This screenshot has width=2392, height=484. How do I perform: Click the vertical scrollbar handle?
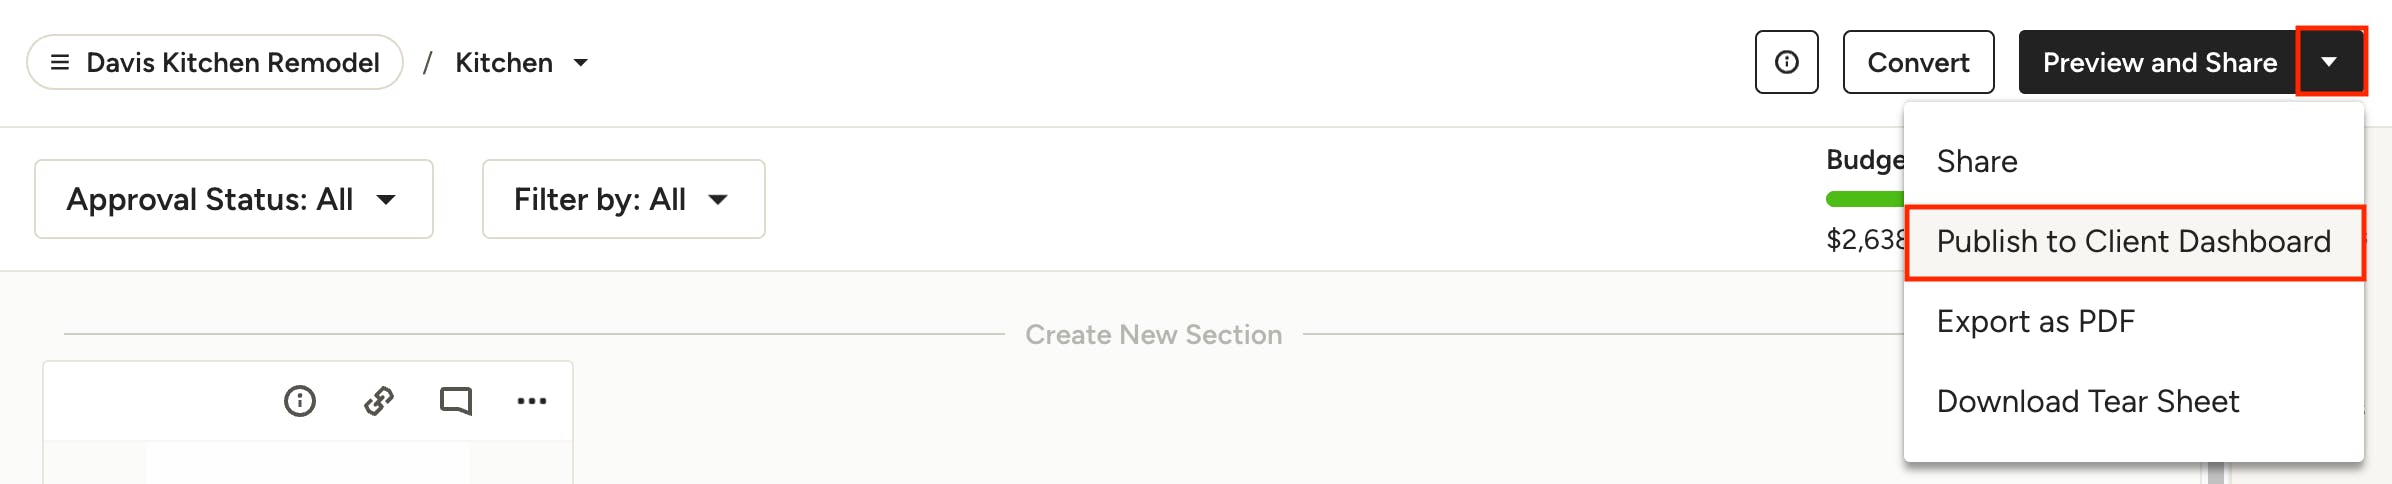(x=2216, y=473)
